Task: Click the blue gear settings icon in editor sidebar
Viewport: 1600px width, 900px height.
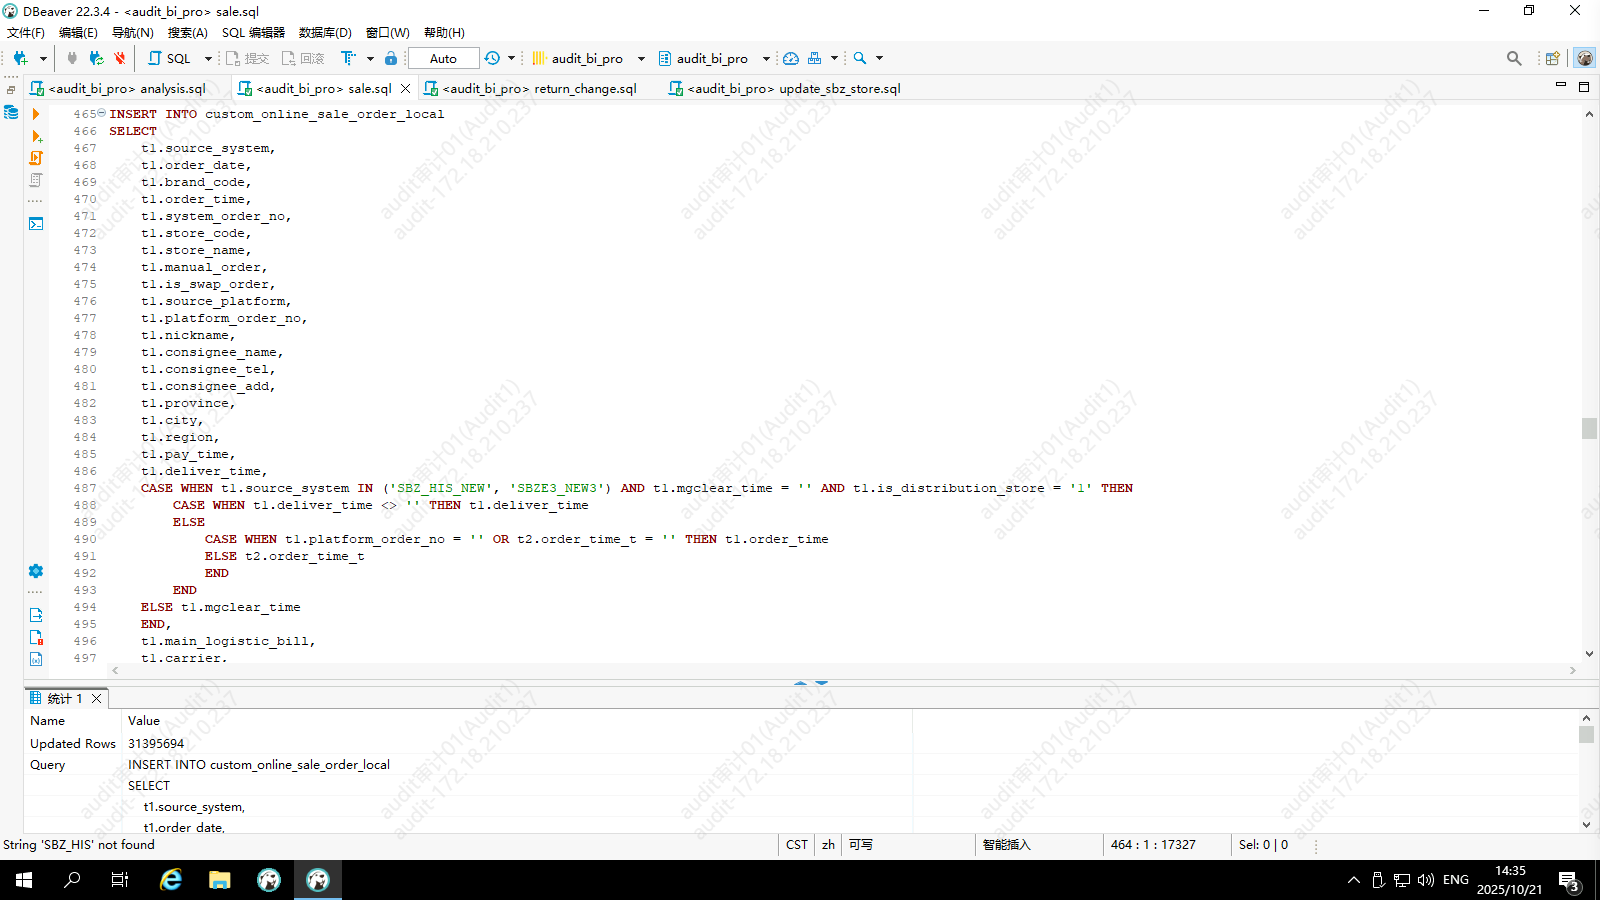Action: pyautogui.click(x=36, y=571)
